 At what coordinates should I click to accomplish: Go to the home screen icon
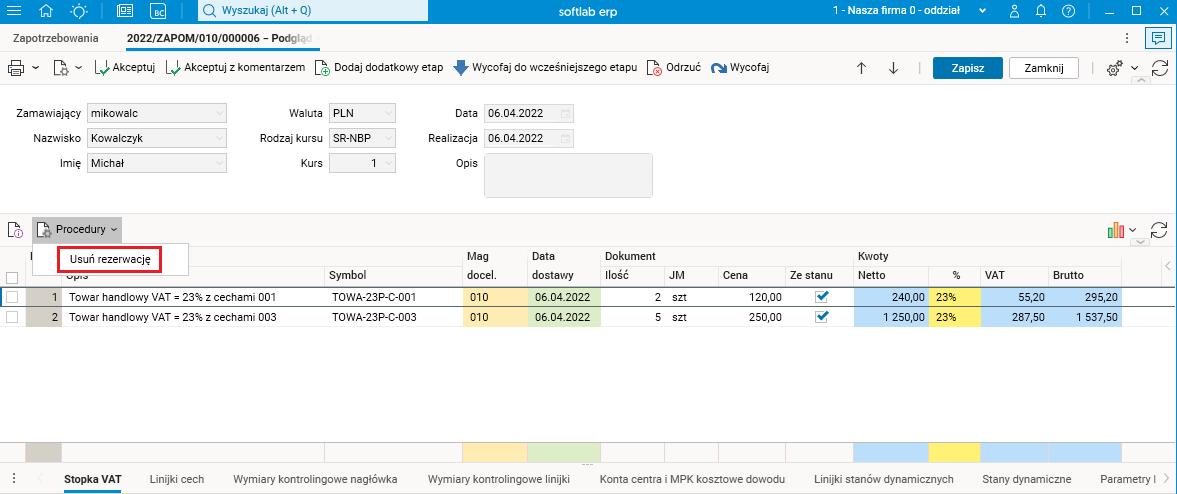coord(47,11)
